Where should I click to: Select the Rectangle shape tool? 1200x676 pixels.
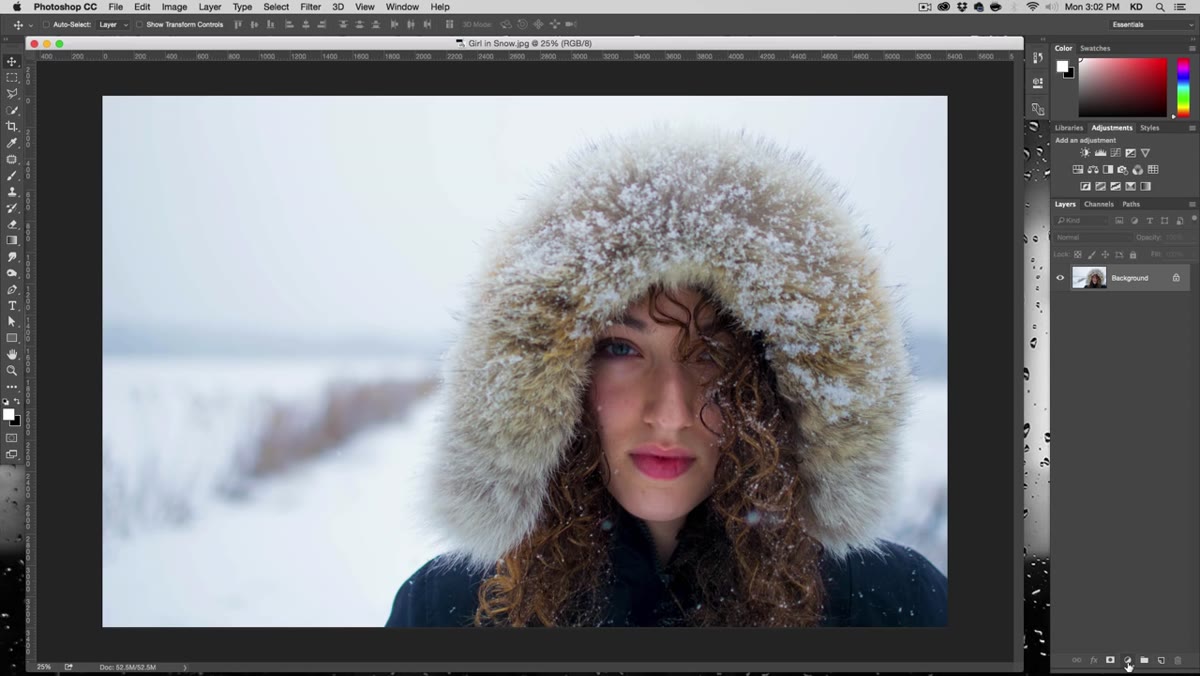point(12,338)
